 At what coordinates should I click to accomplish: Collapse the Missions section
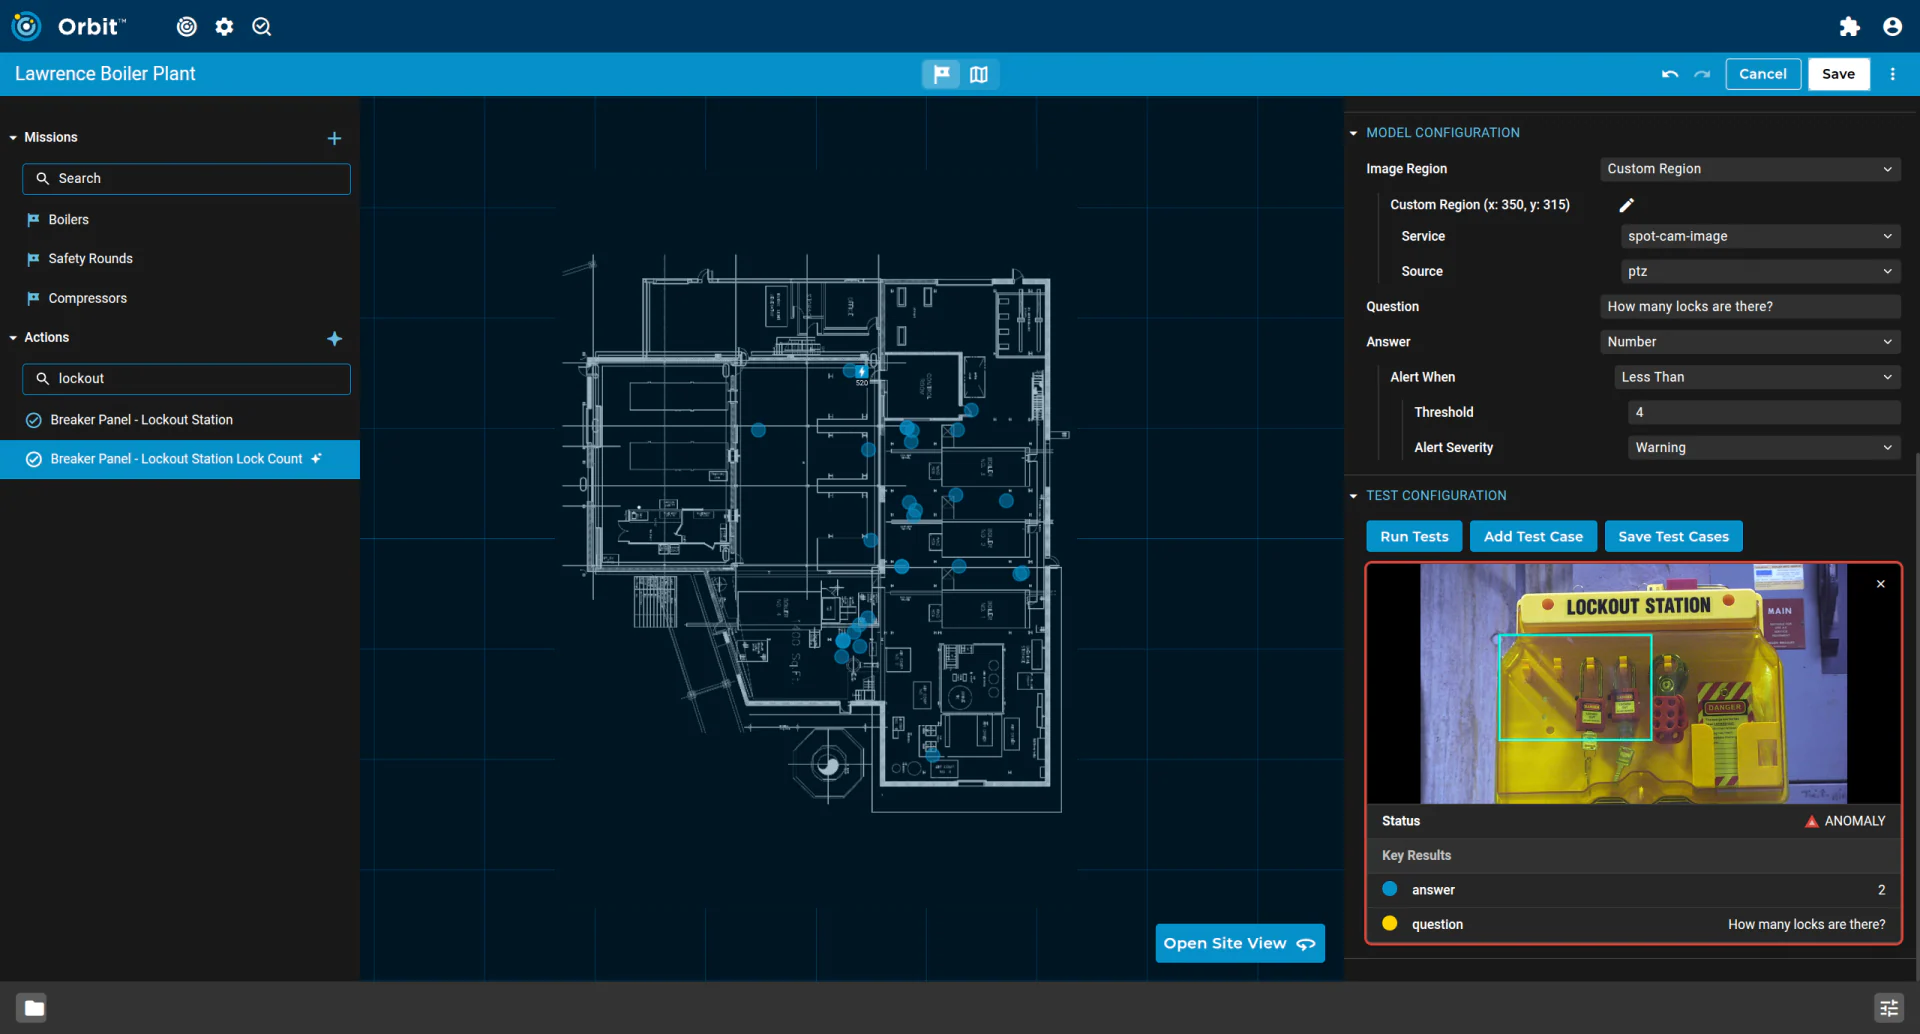[13, 138]
